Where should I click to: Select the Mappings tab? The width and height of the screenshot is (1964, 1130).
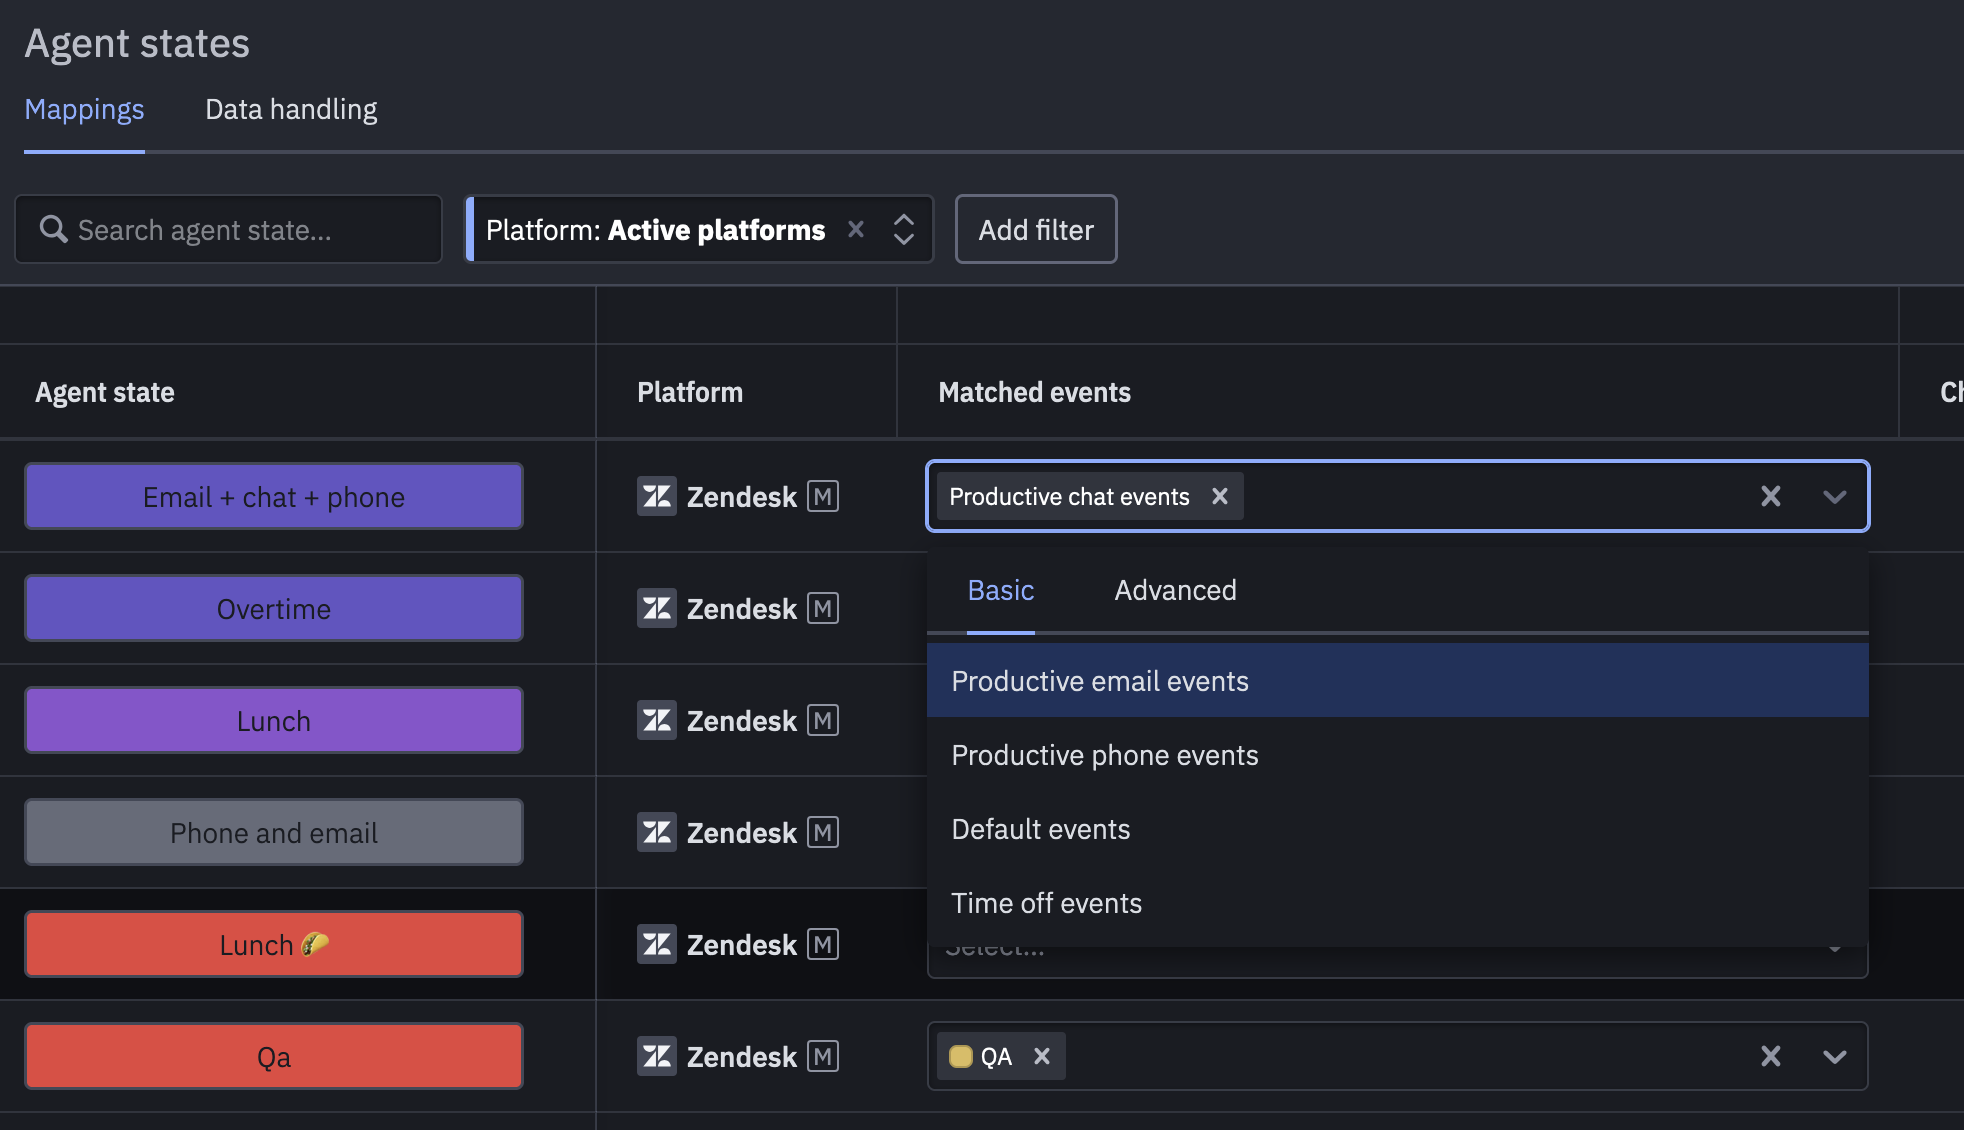click(x=84, y=109)
